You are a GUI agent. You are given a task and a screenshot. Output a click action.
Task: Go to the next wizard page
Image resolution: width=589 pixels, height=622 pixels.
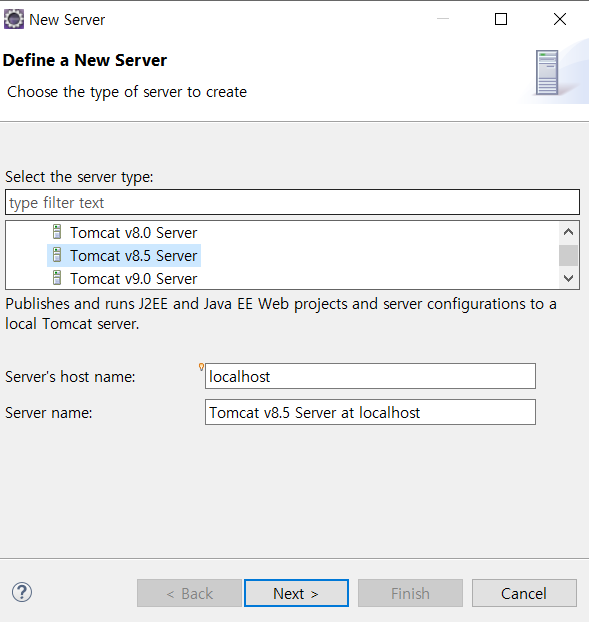pyautogui.click(x=296, y=593)
